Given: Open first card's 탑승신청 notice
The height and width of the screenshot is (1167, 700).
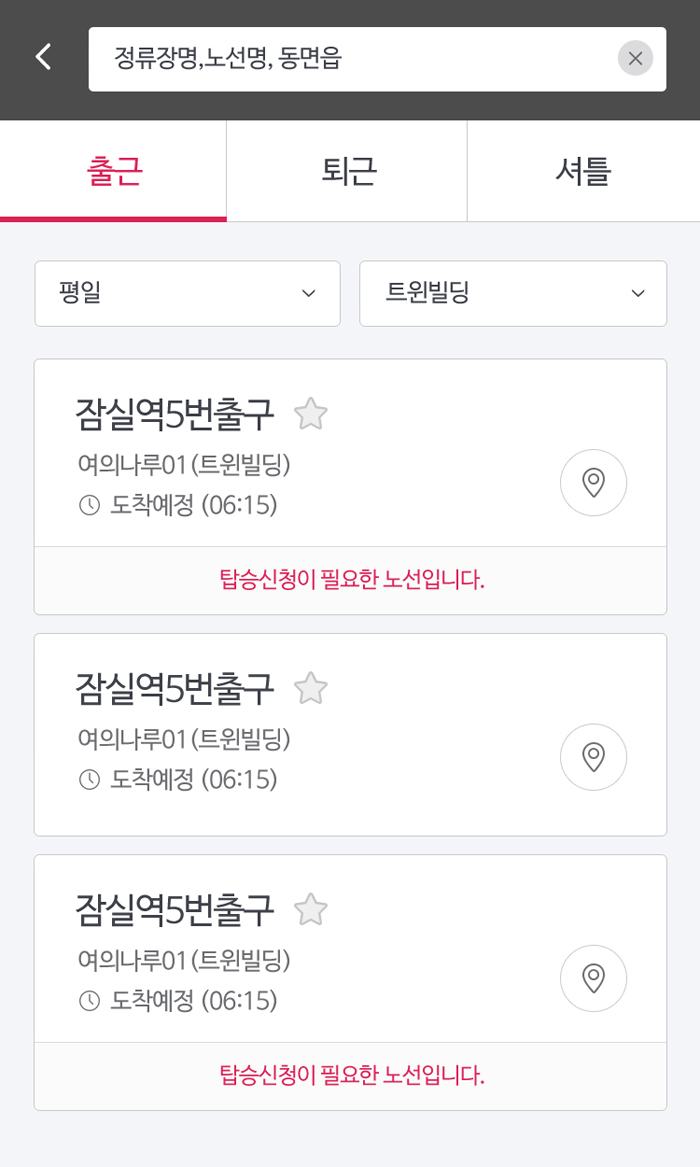Looking at the screenshot, I should tap(351, 580).
